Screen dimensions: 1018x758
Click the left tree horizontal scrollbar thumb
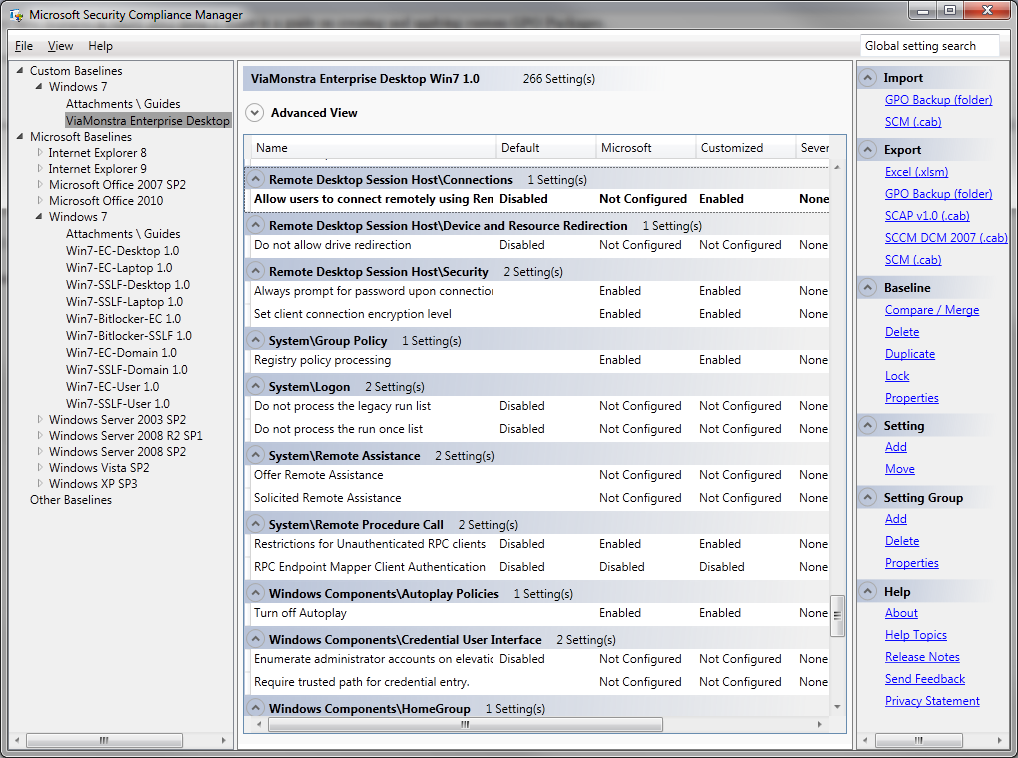[x=104, y=740]
